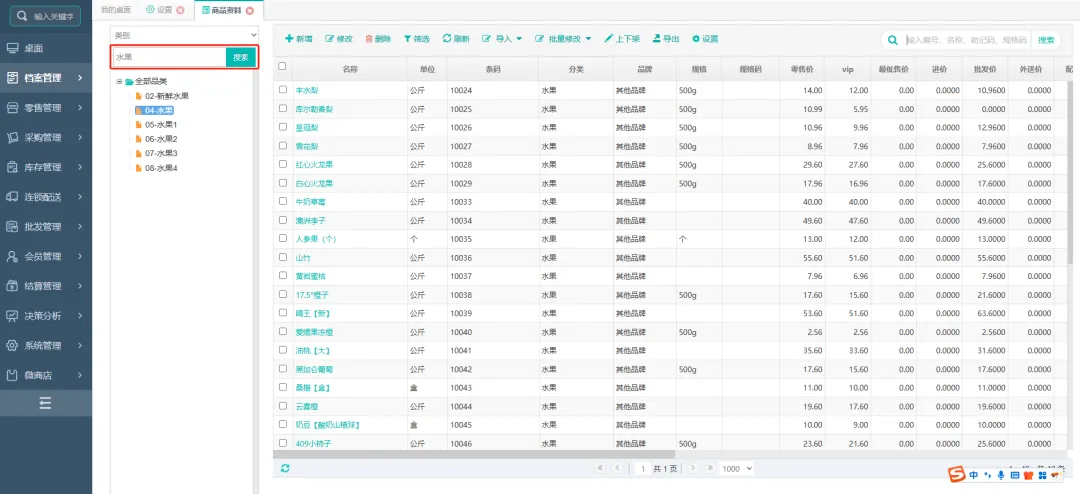Open the 导入 import dropdown
Viewport: 1080px width, 494px height.
click(503, 39)
